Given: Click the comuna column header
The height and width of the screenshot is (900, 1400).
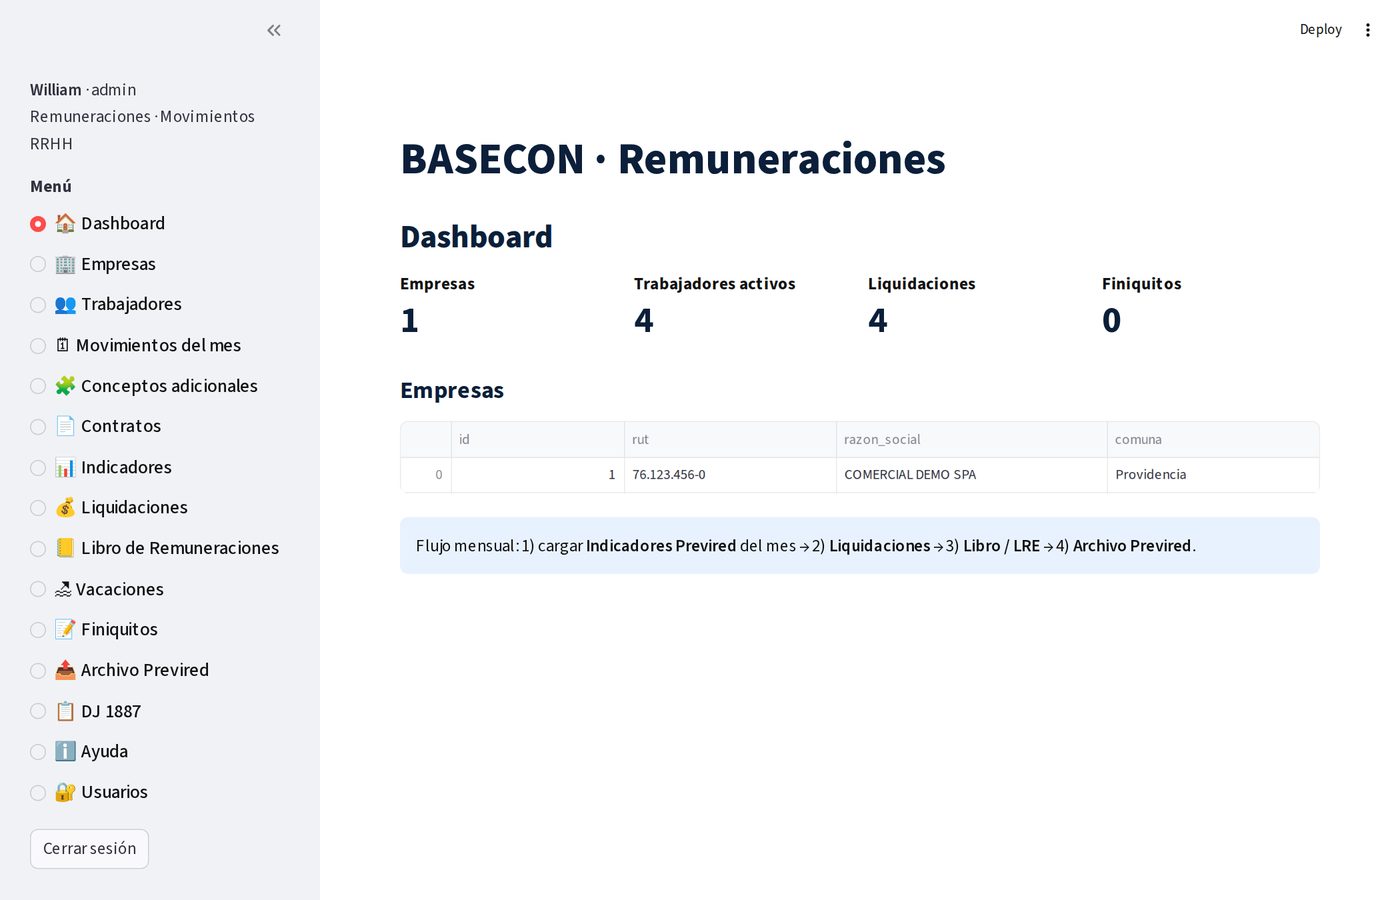Looking at the screenshot, I should (x=1213, y=440).
